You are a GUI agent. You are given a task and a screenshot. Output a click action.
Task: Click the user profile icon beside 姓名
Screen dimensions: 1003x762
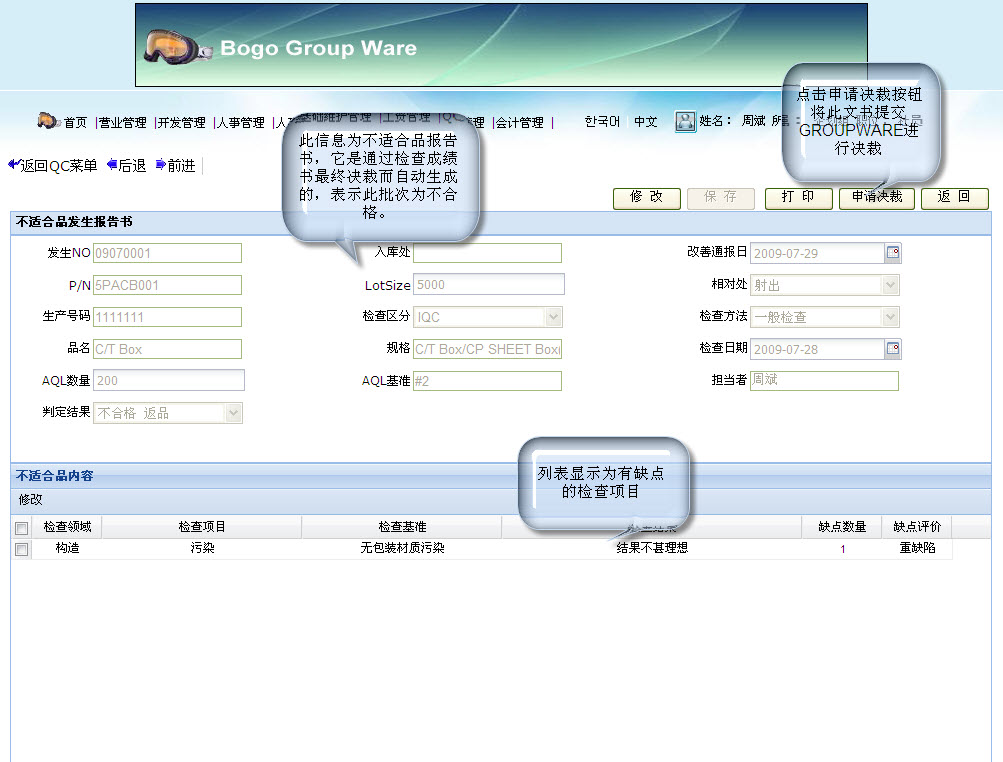click(x=686, y=120)
